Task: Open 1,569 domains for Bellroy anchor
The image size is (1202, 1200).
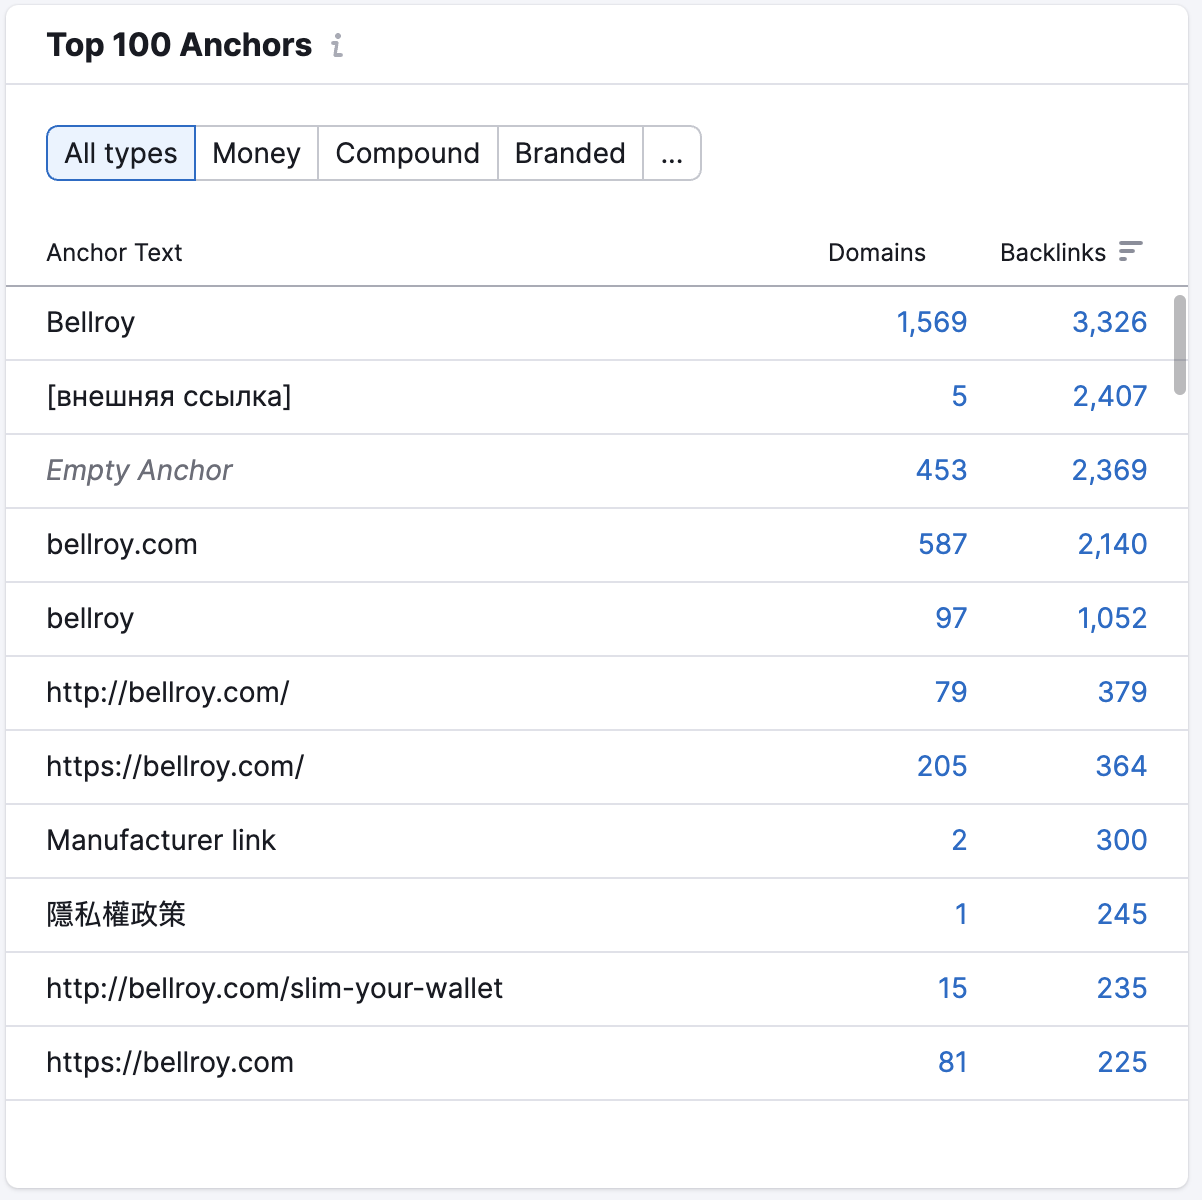Action: [x=931, y=322]
